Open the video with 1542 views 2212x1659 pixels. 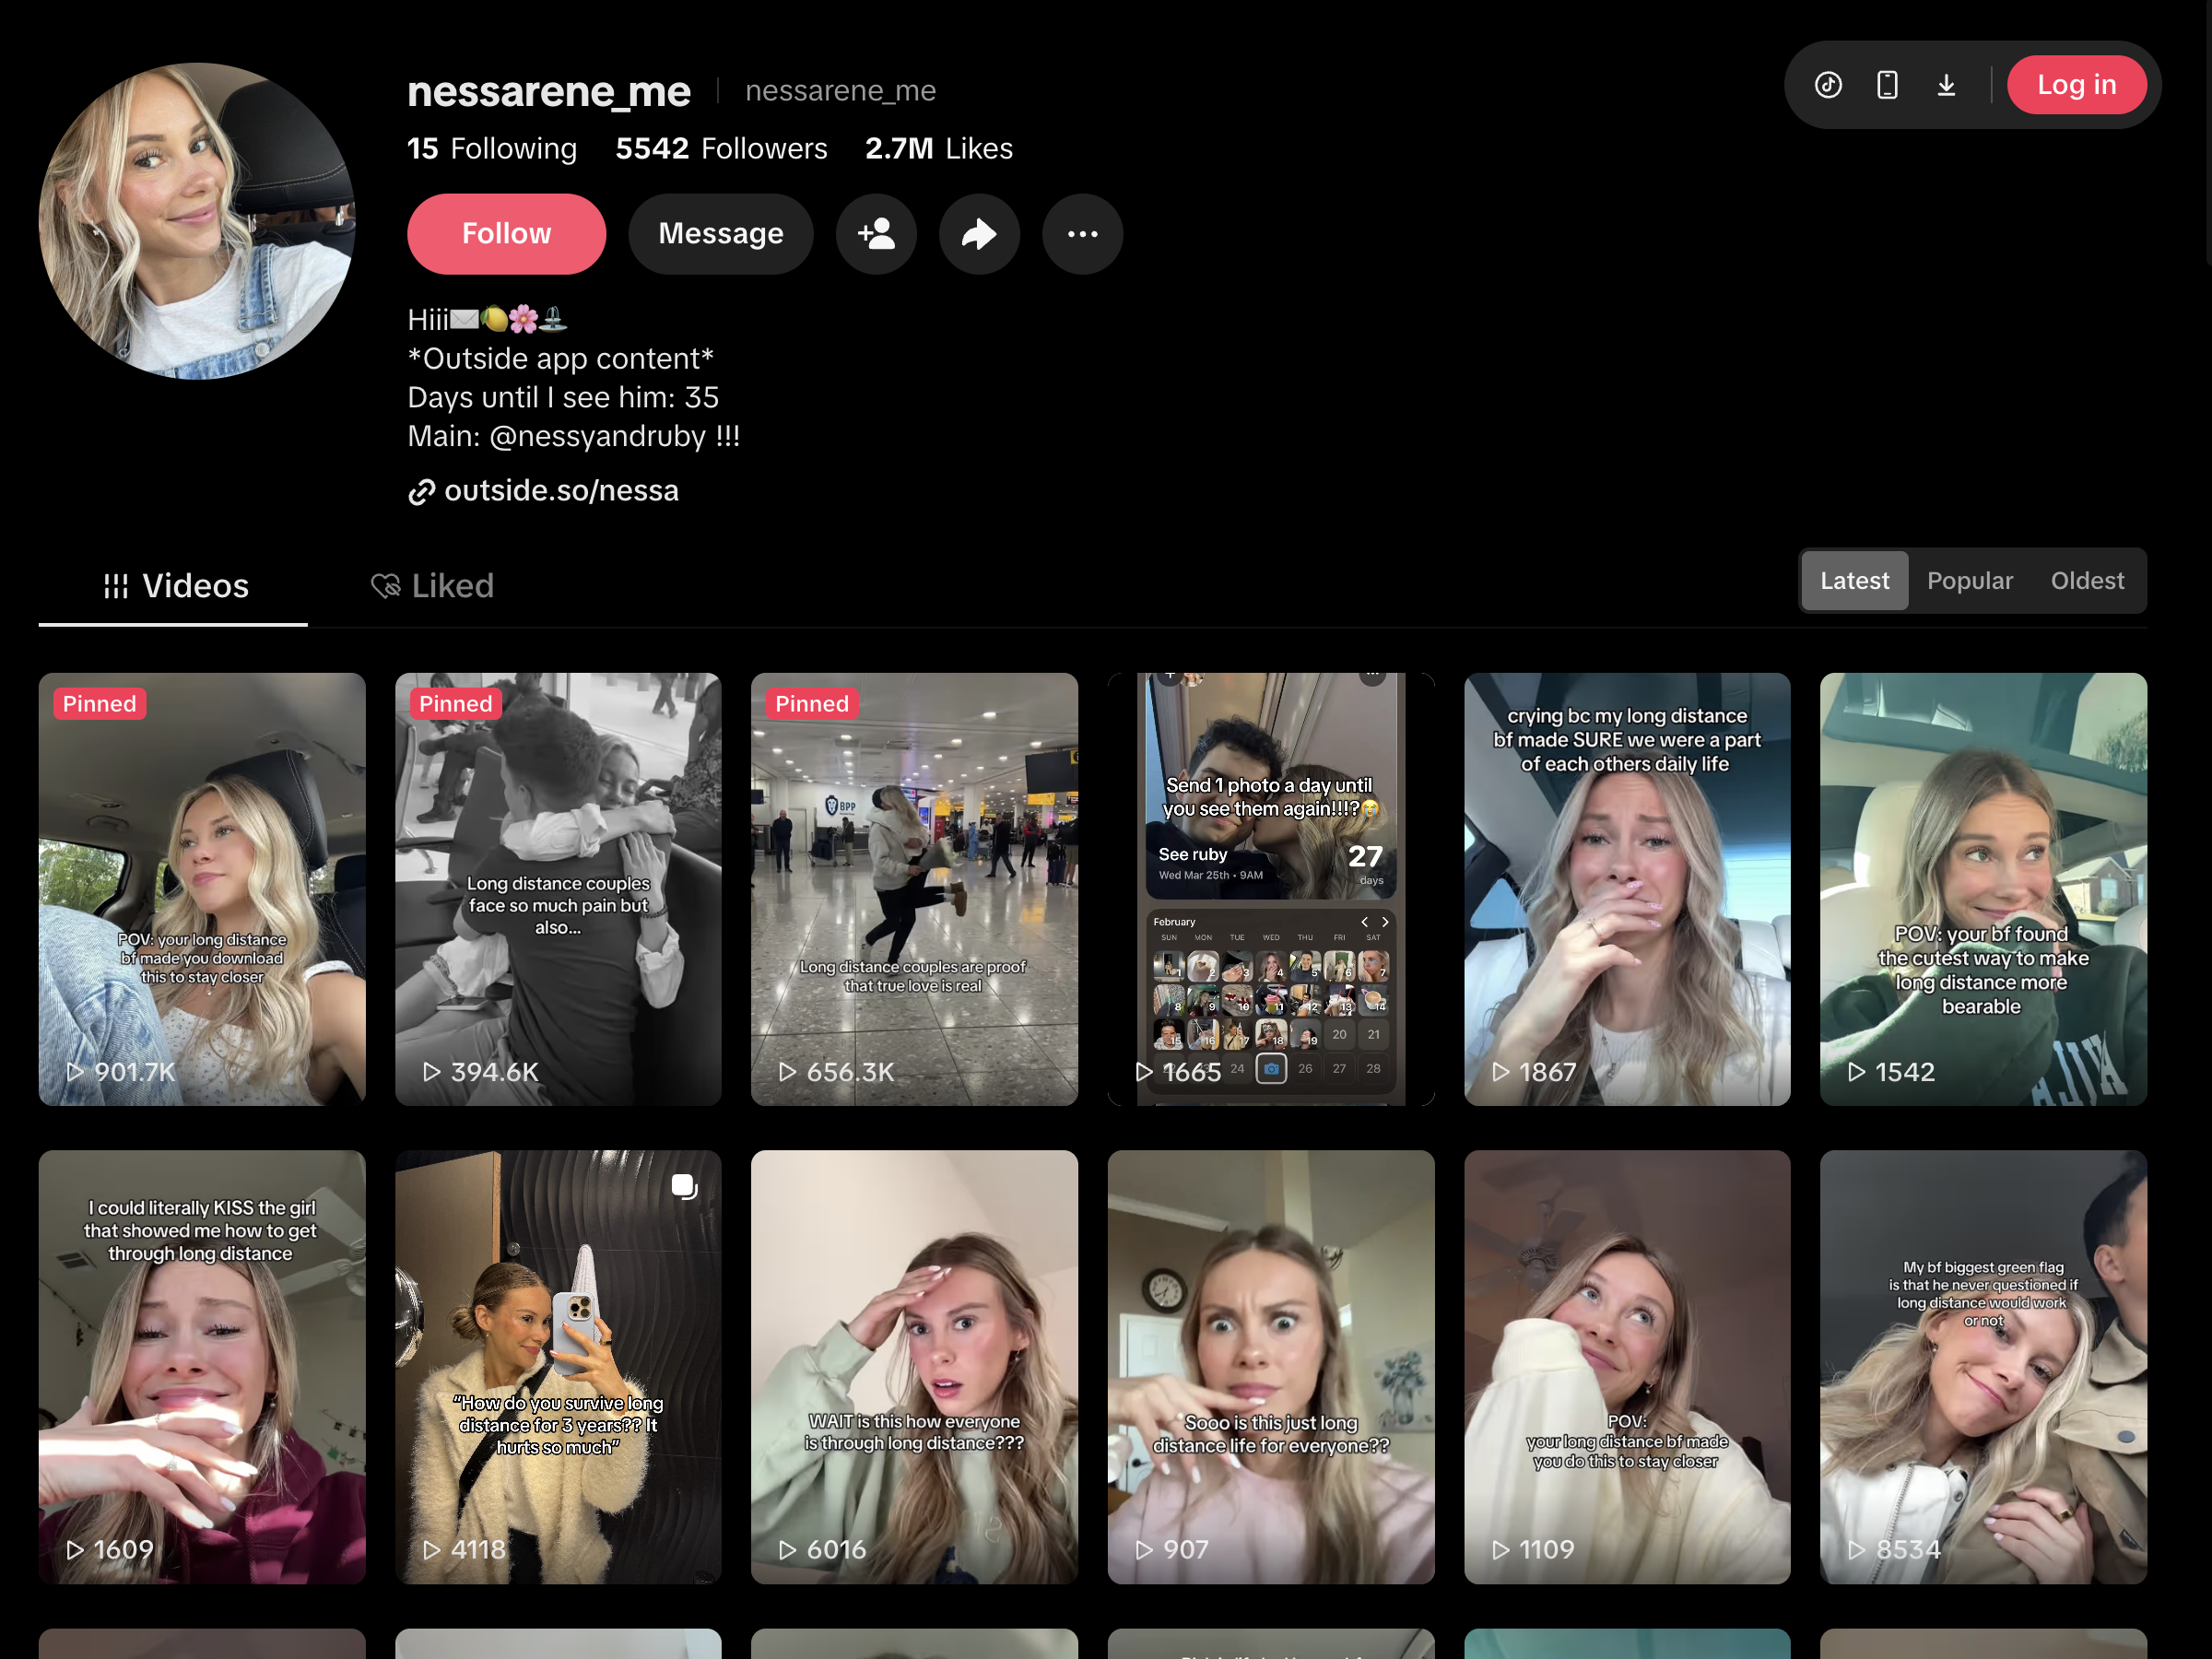click(1983, 889)
